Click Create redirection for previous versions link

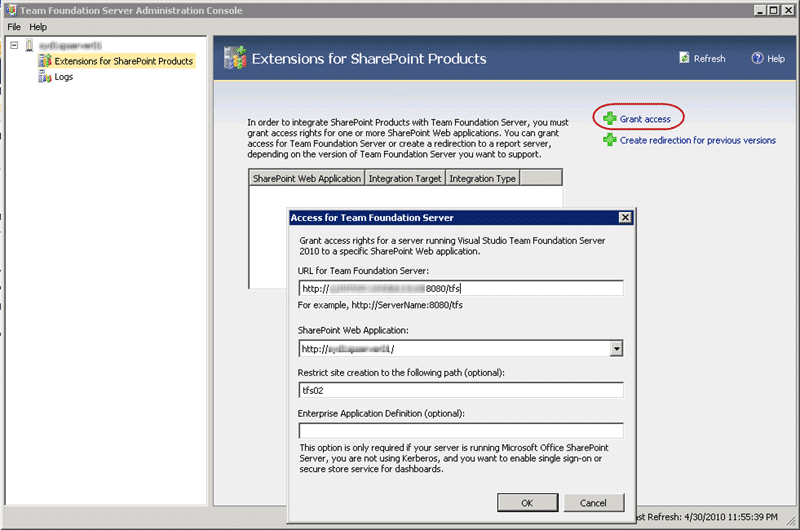[697, 140]
